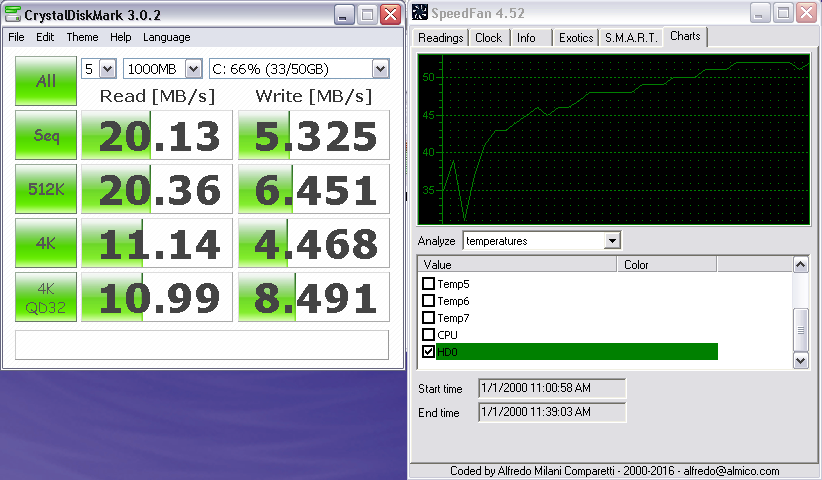This screenshot has width=822, height=480.
Task: Click the green HD0 color swatch
Action: [x=577, y=352]
